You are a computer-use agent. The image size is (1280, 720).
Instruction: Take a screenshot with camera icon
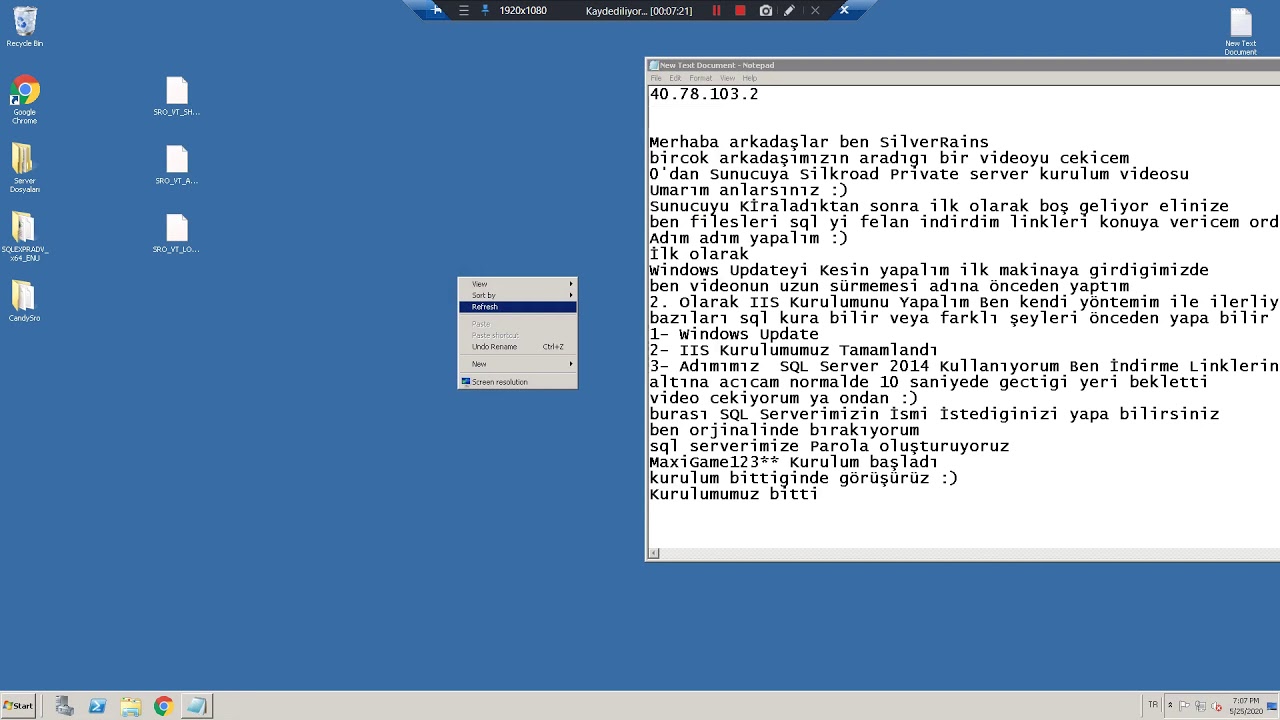(766, 10)
